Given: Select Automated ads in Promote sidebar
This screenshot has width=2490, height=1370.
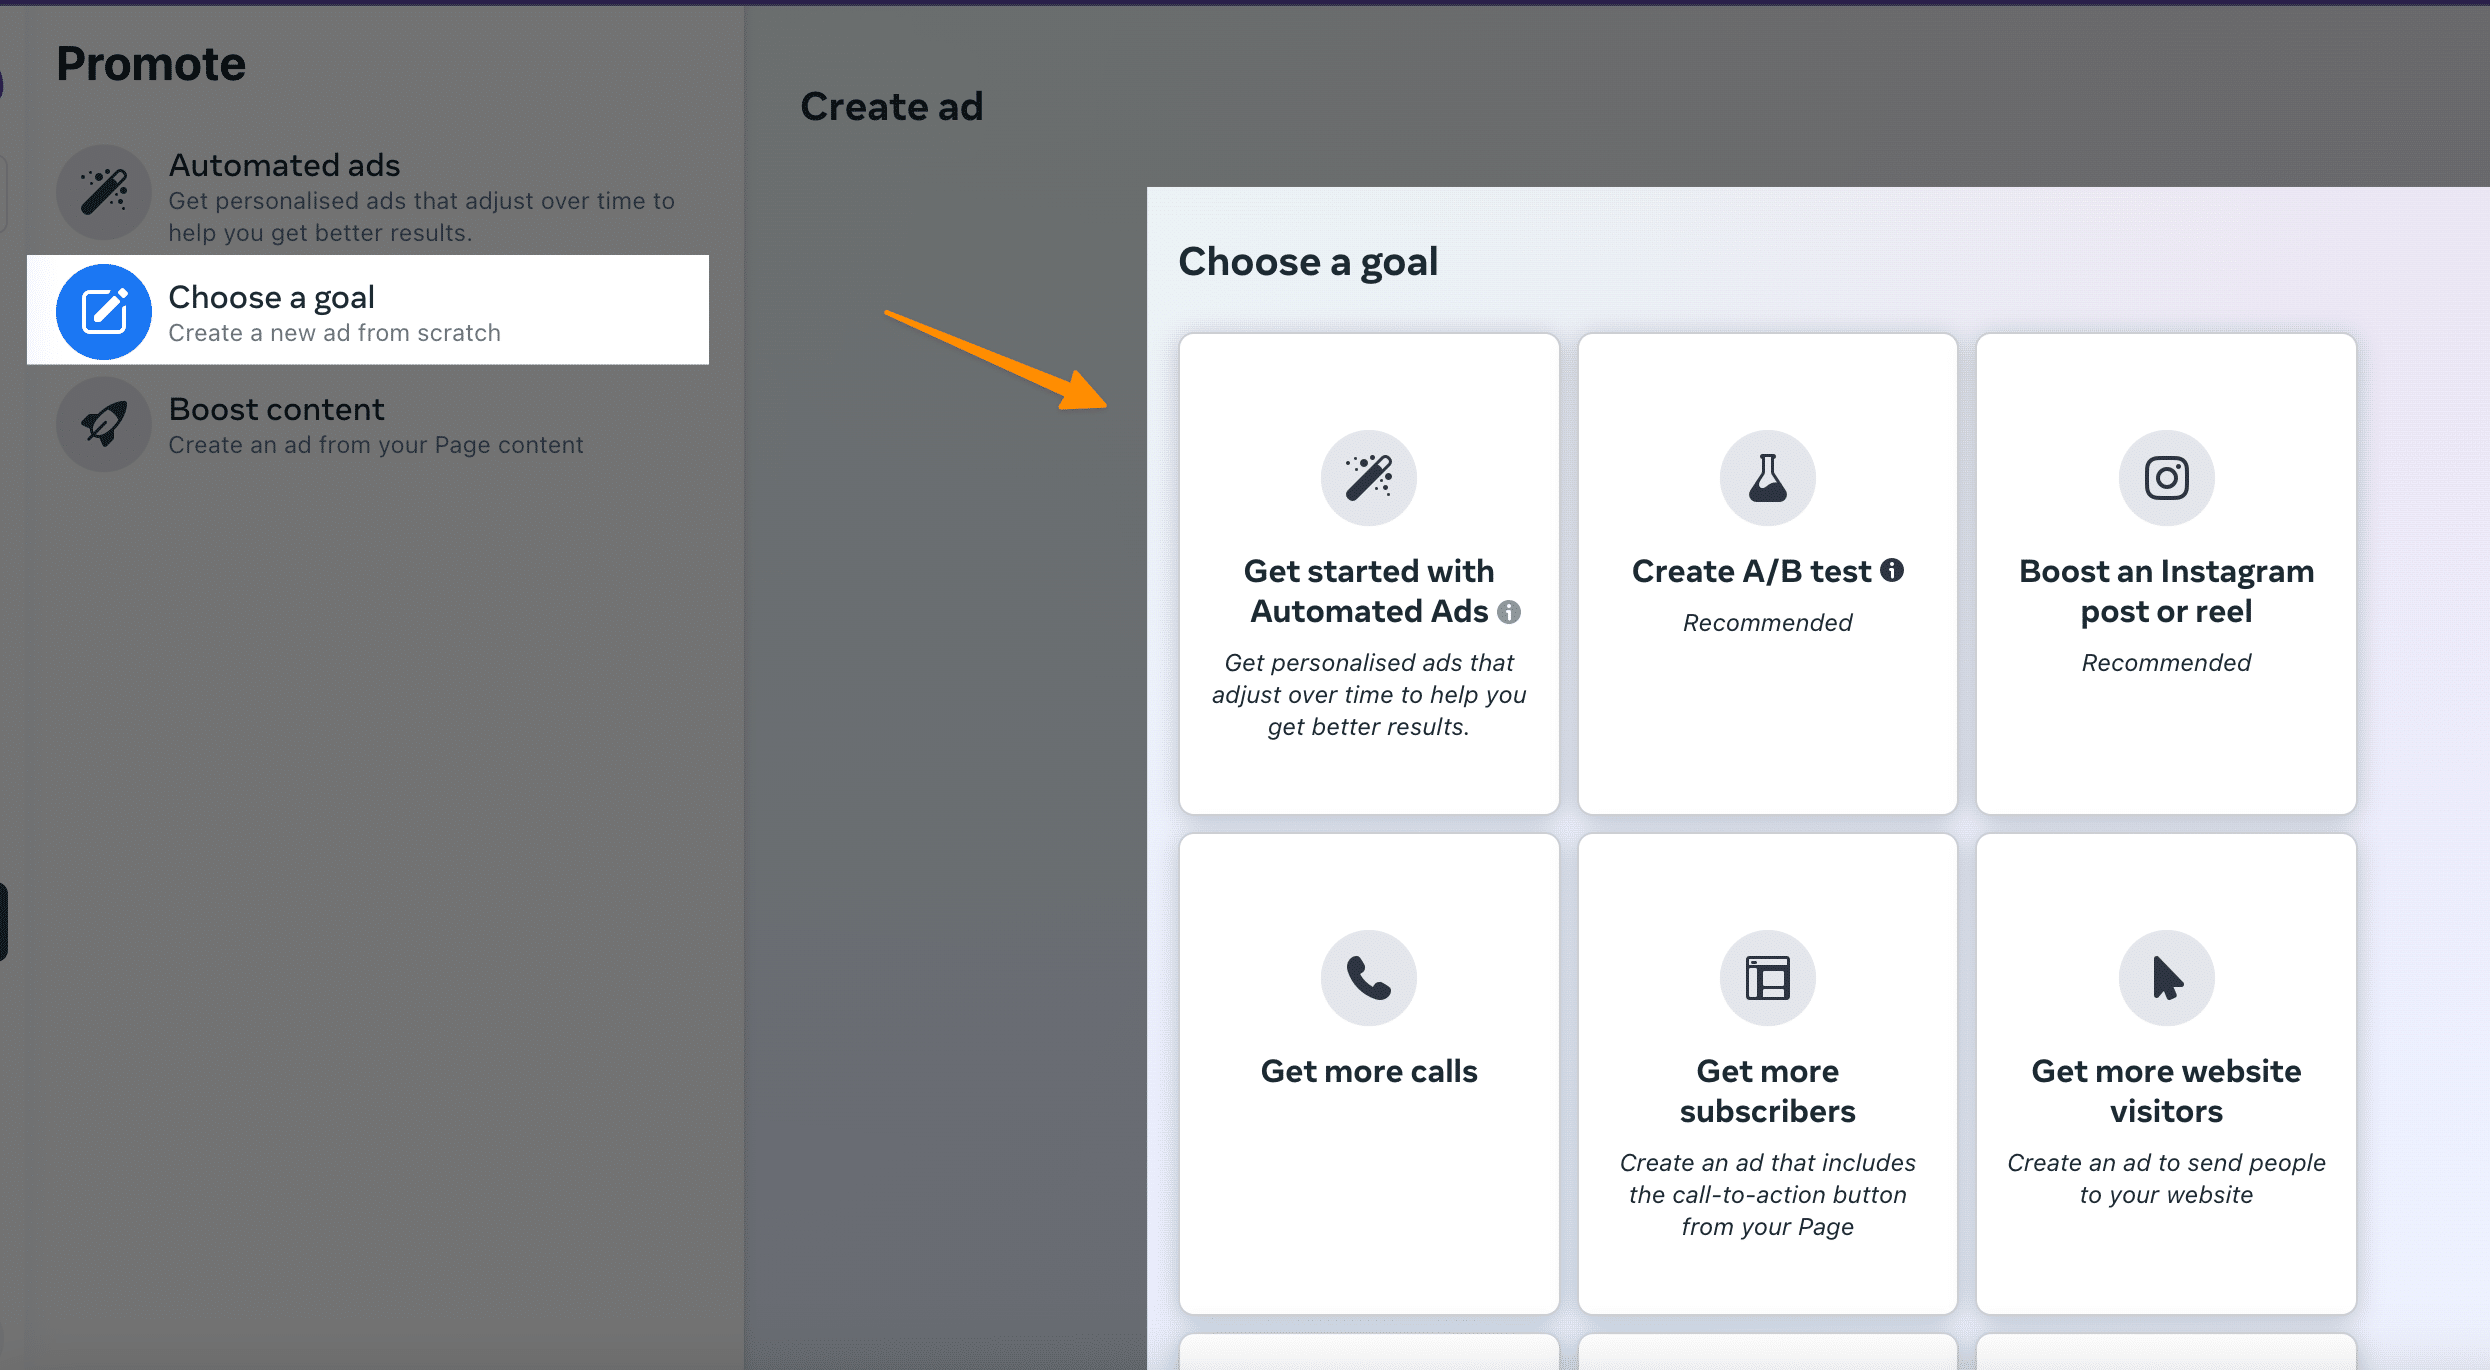Looking at the screenshot, I should (284, 165).
